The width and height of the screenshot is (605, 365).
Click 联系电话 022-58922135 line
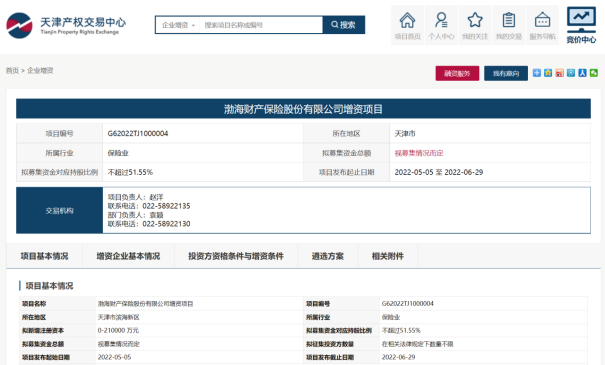[x=149, y=206]
